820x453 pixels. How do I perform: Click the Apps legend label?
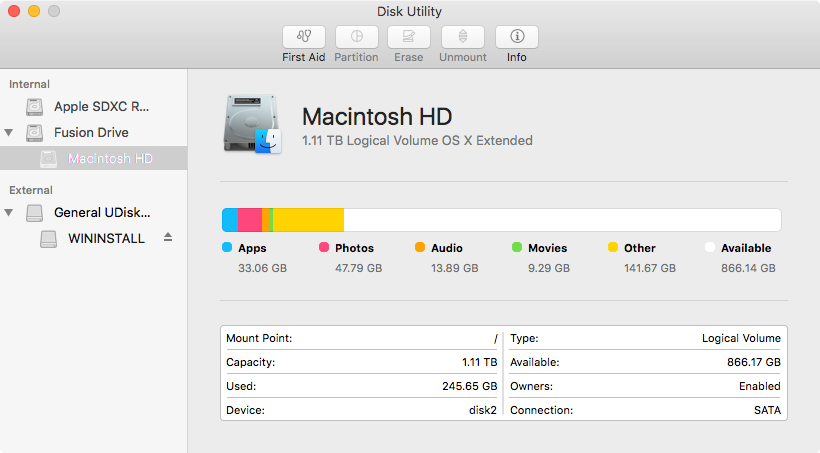coord(252,248)
